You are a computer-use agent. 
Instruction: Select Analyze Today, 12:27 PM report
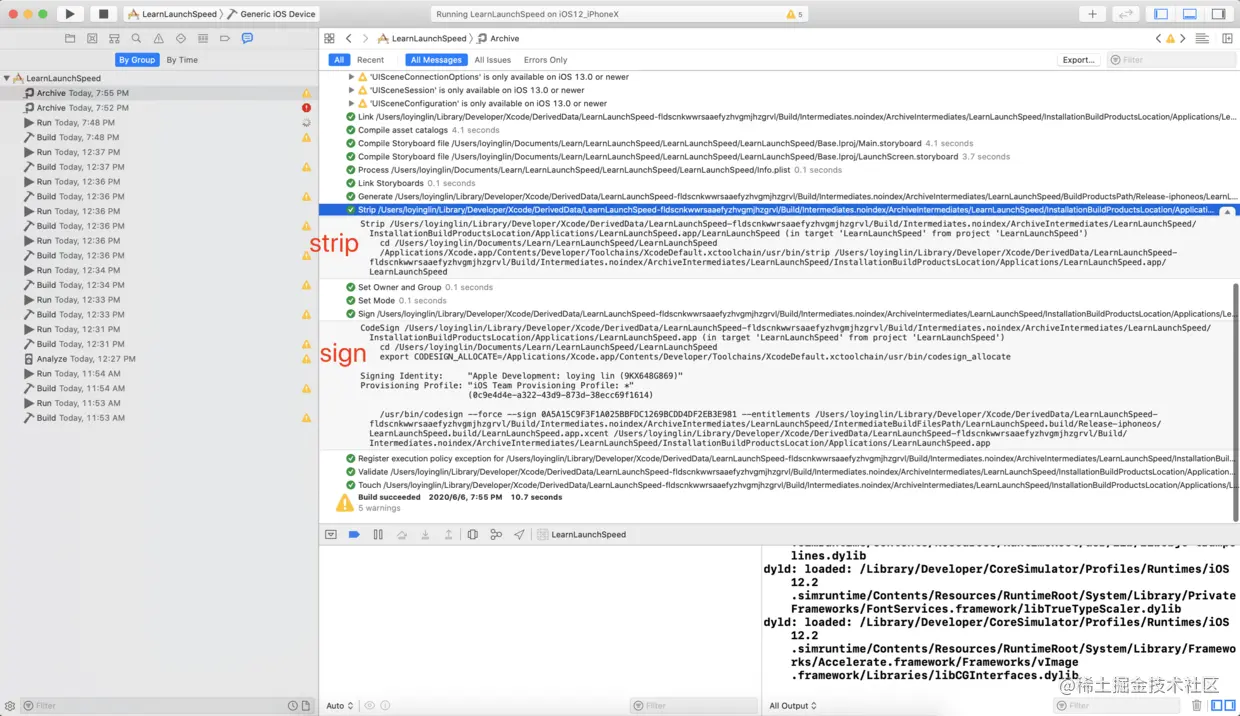160,359
